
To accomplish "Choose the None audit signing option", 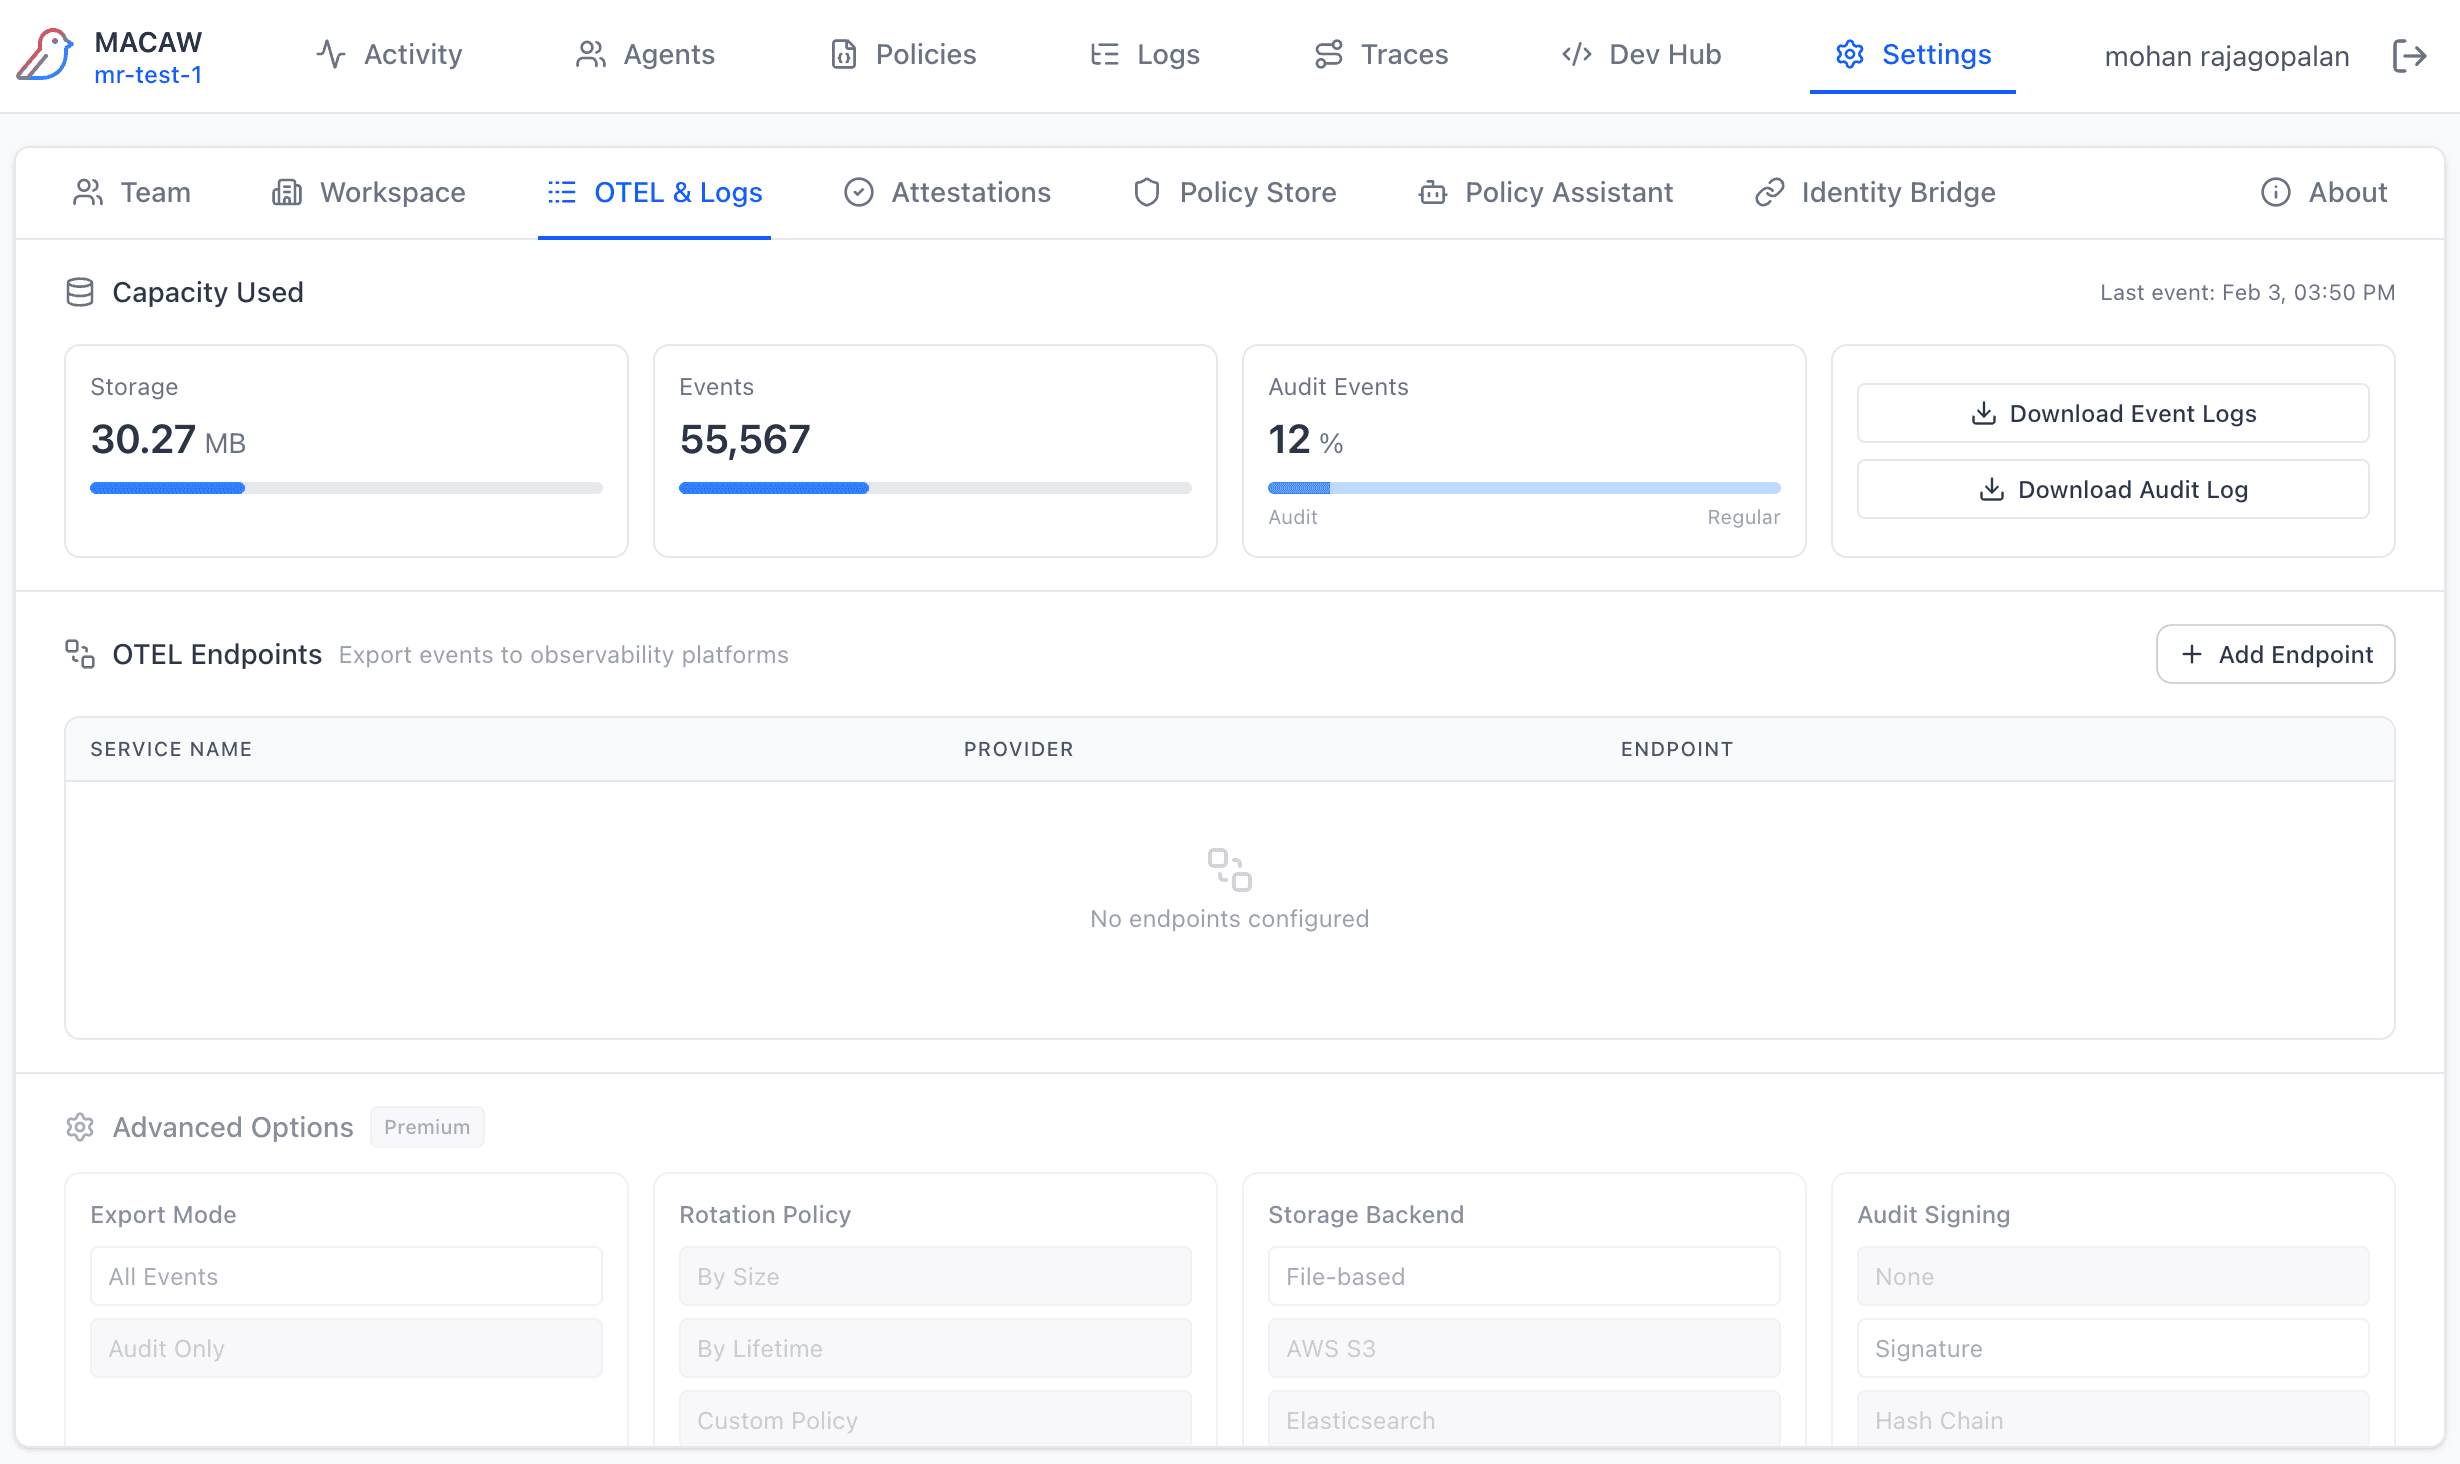I will (x=2112, y=1276).
